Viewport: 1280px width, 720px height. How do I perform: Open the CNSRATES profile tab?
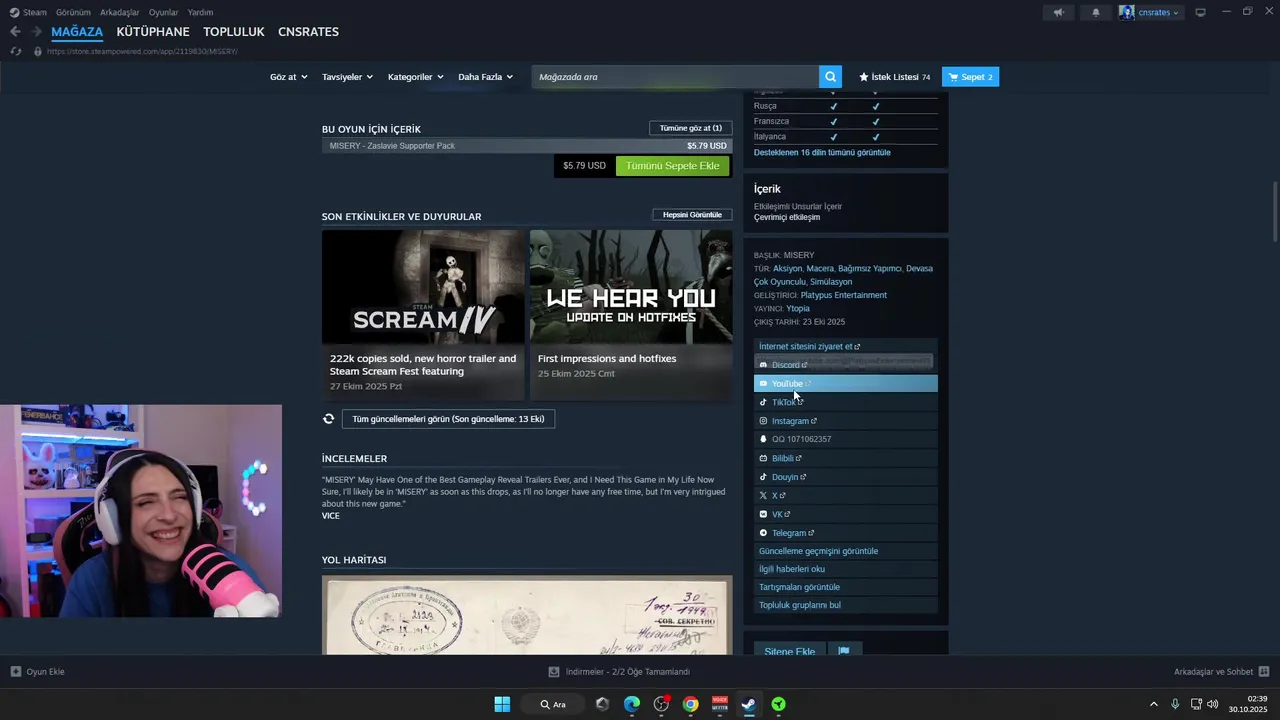308,32
